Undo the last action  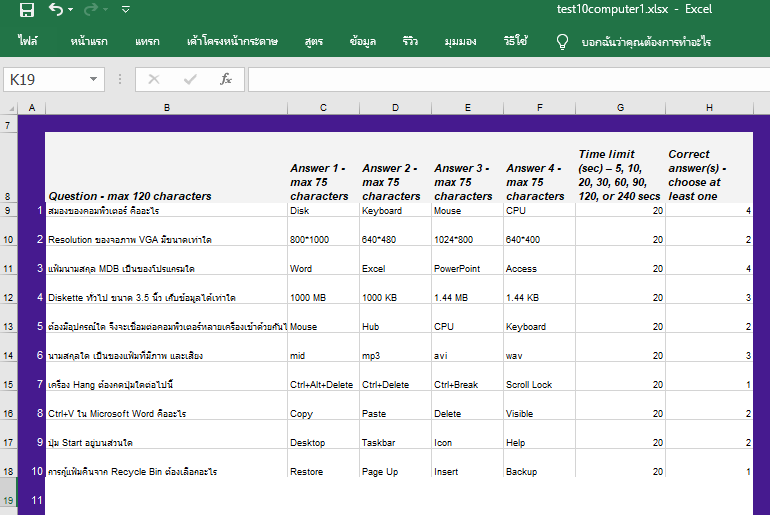coord(56,10)
